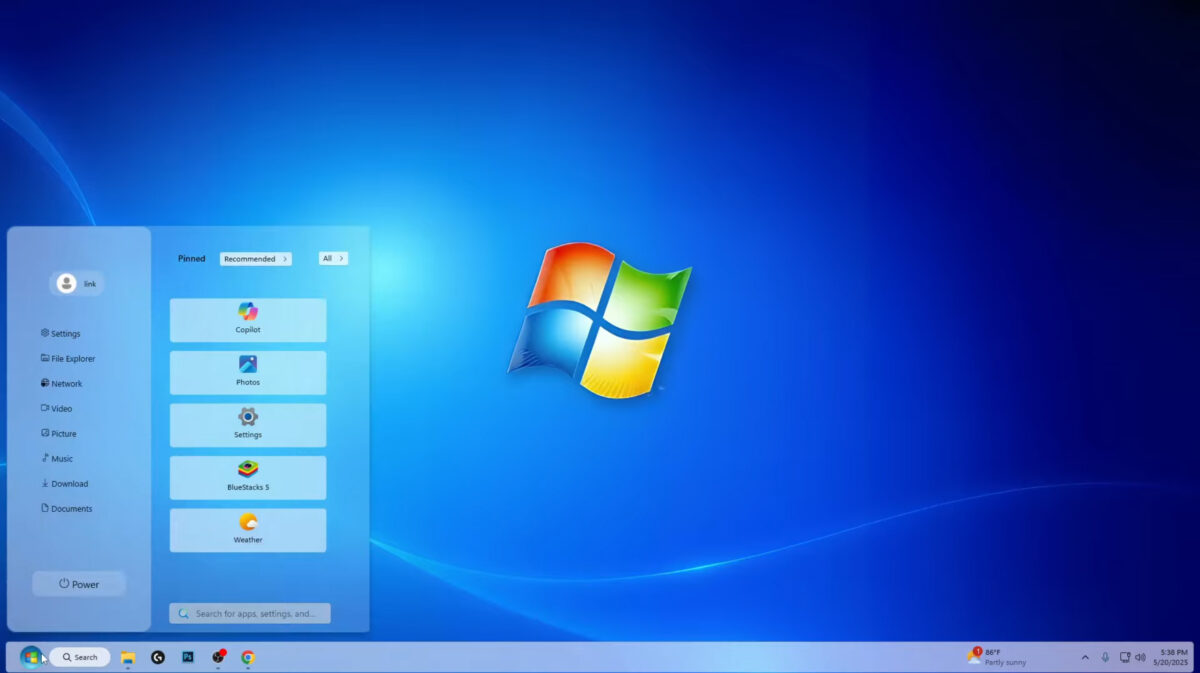Click the volume icon in the system tray
Image resolution: width=1200 pixels, height=673 pixels.
(1141, 657)
